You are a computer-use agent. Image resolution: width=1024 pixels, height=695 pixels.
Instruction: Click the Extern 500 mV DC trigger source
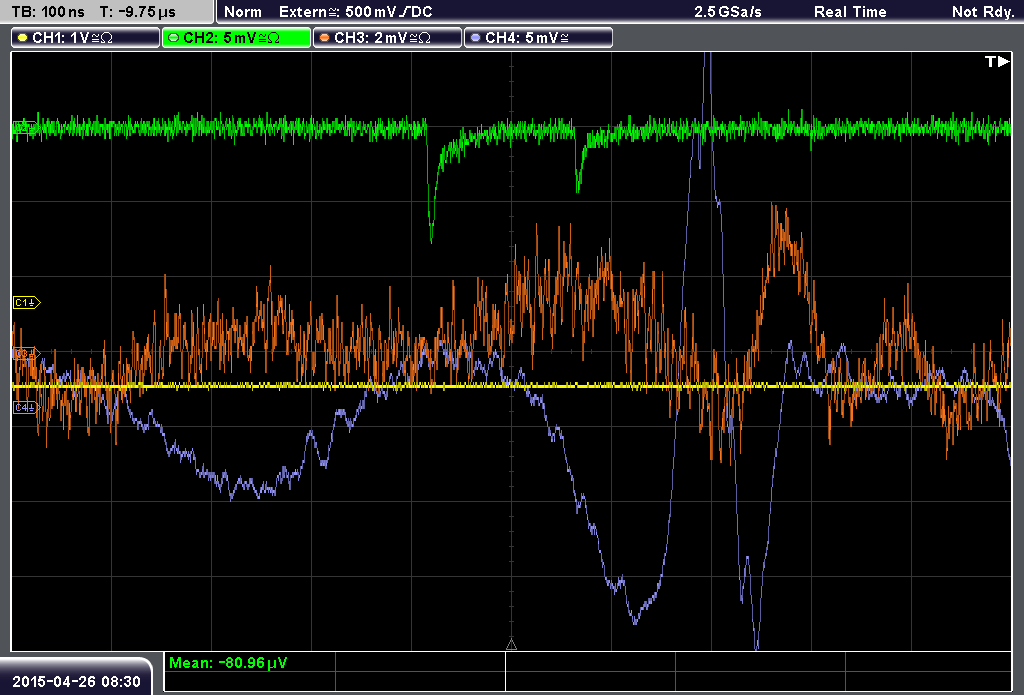(x=355, y=12)
